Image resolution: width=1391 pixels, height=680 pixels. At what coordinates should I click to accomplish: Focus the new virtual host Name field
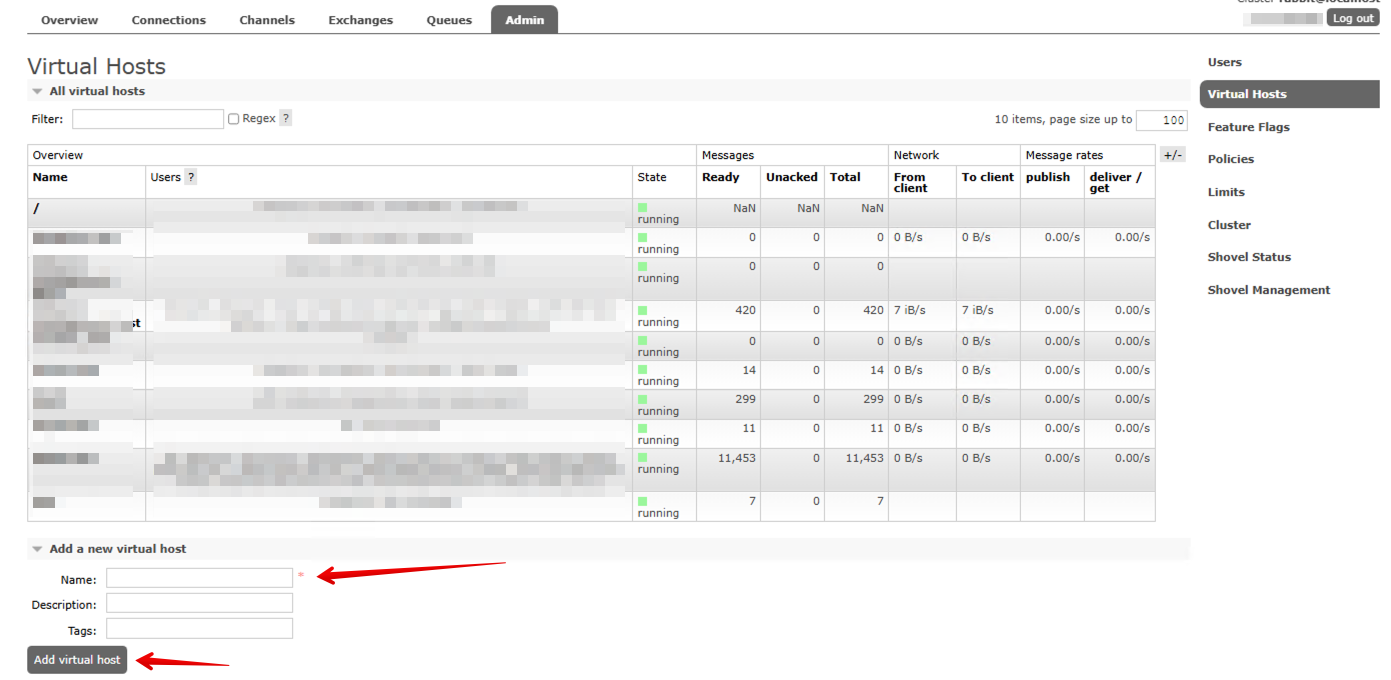click(x=199, y=578)
